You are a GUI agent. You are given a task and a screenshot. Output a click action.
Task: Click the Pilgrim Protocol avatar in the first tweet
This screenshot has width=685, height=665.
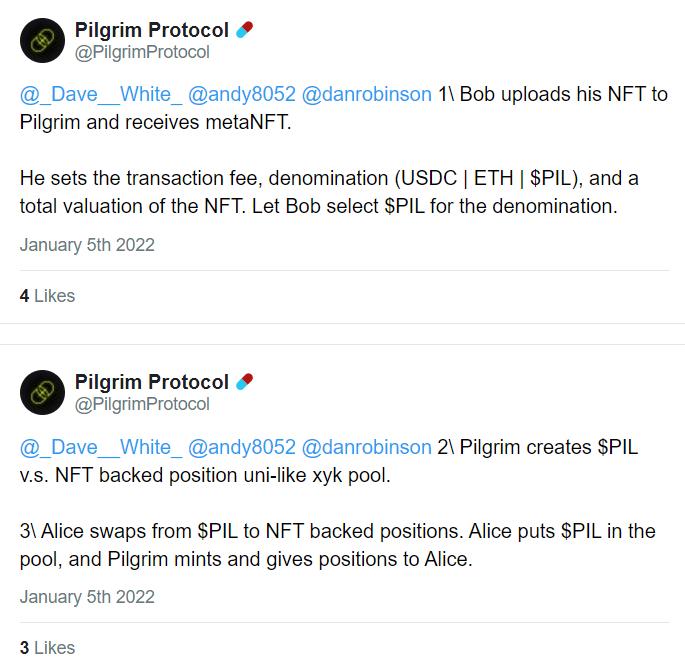[x=41, y=40]
